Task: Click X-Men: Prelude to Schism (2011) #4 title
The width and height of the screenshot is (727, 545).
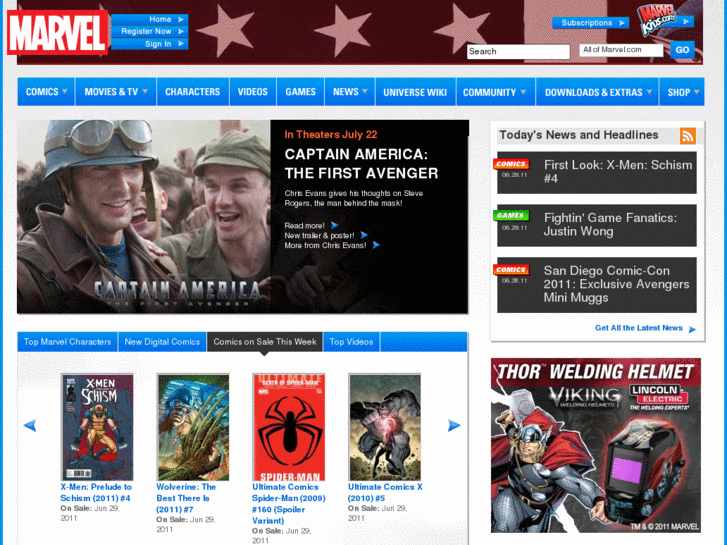Action: pos(96,493)
